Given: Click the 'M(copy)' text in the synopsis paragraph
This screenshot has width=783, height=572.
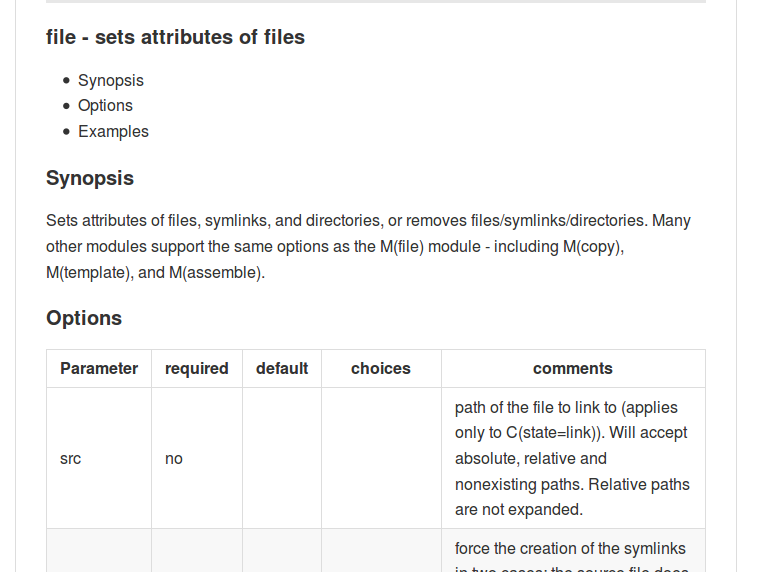Looking at the screenshot, I should tap(595, 246).
